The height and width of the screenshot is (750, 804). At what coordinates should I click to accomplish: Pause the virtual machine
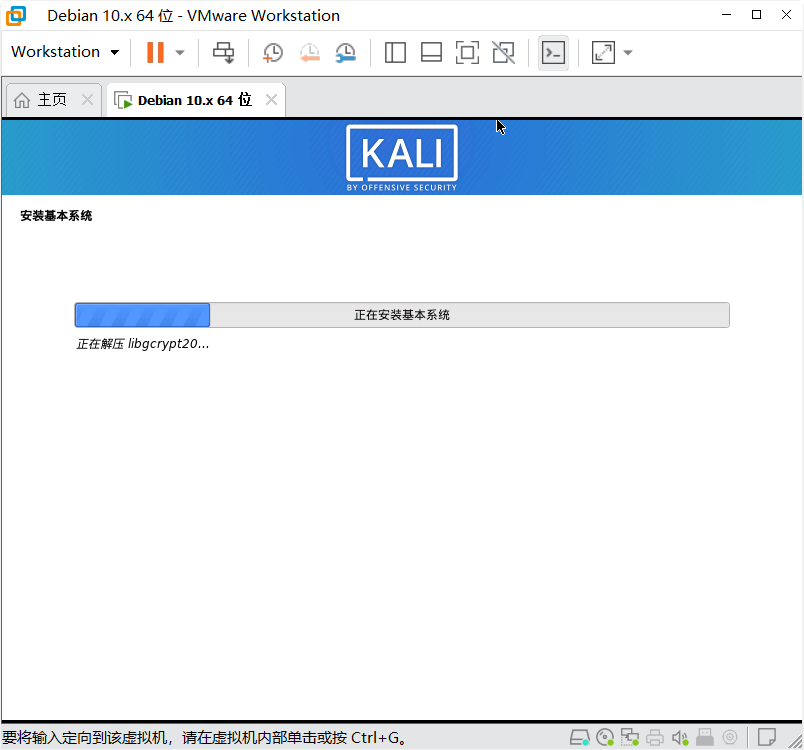[x=155, y=52]
